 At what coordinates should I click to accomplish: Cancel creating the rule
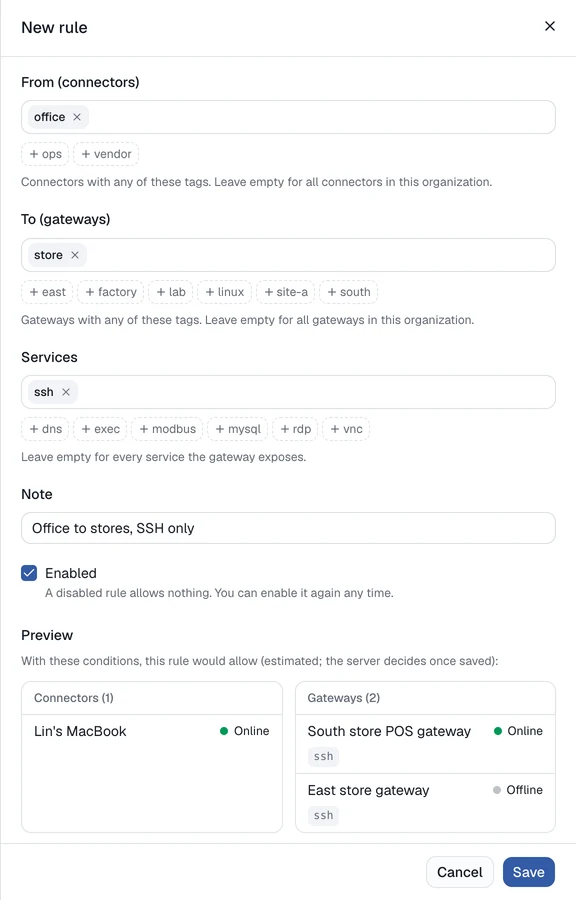pos(460,872)
